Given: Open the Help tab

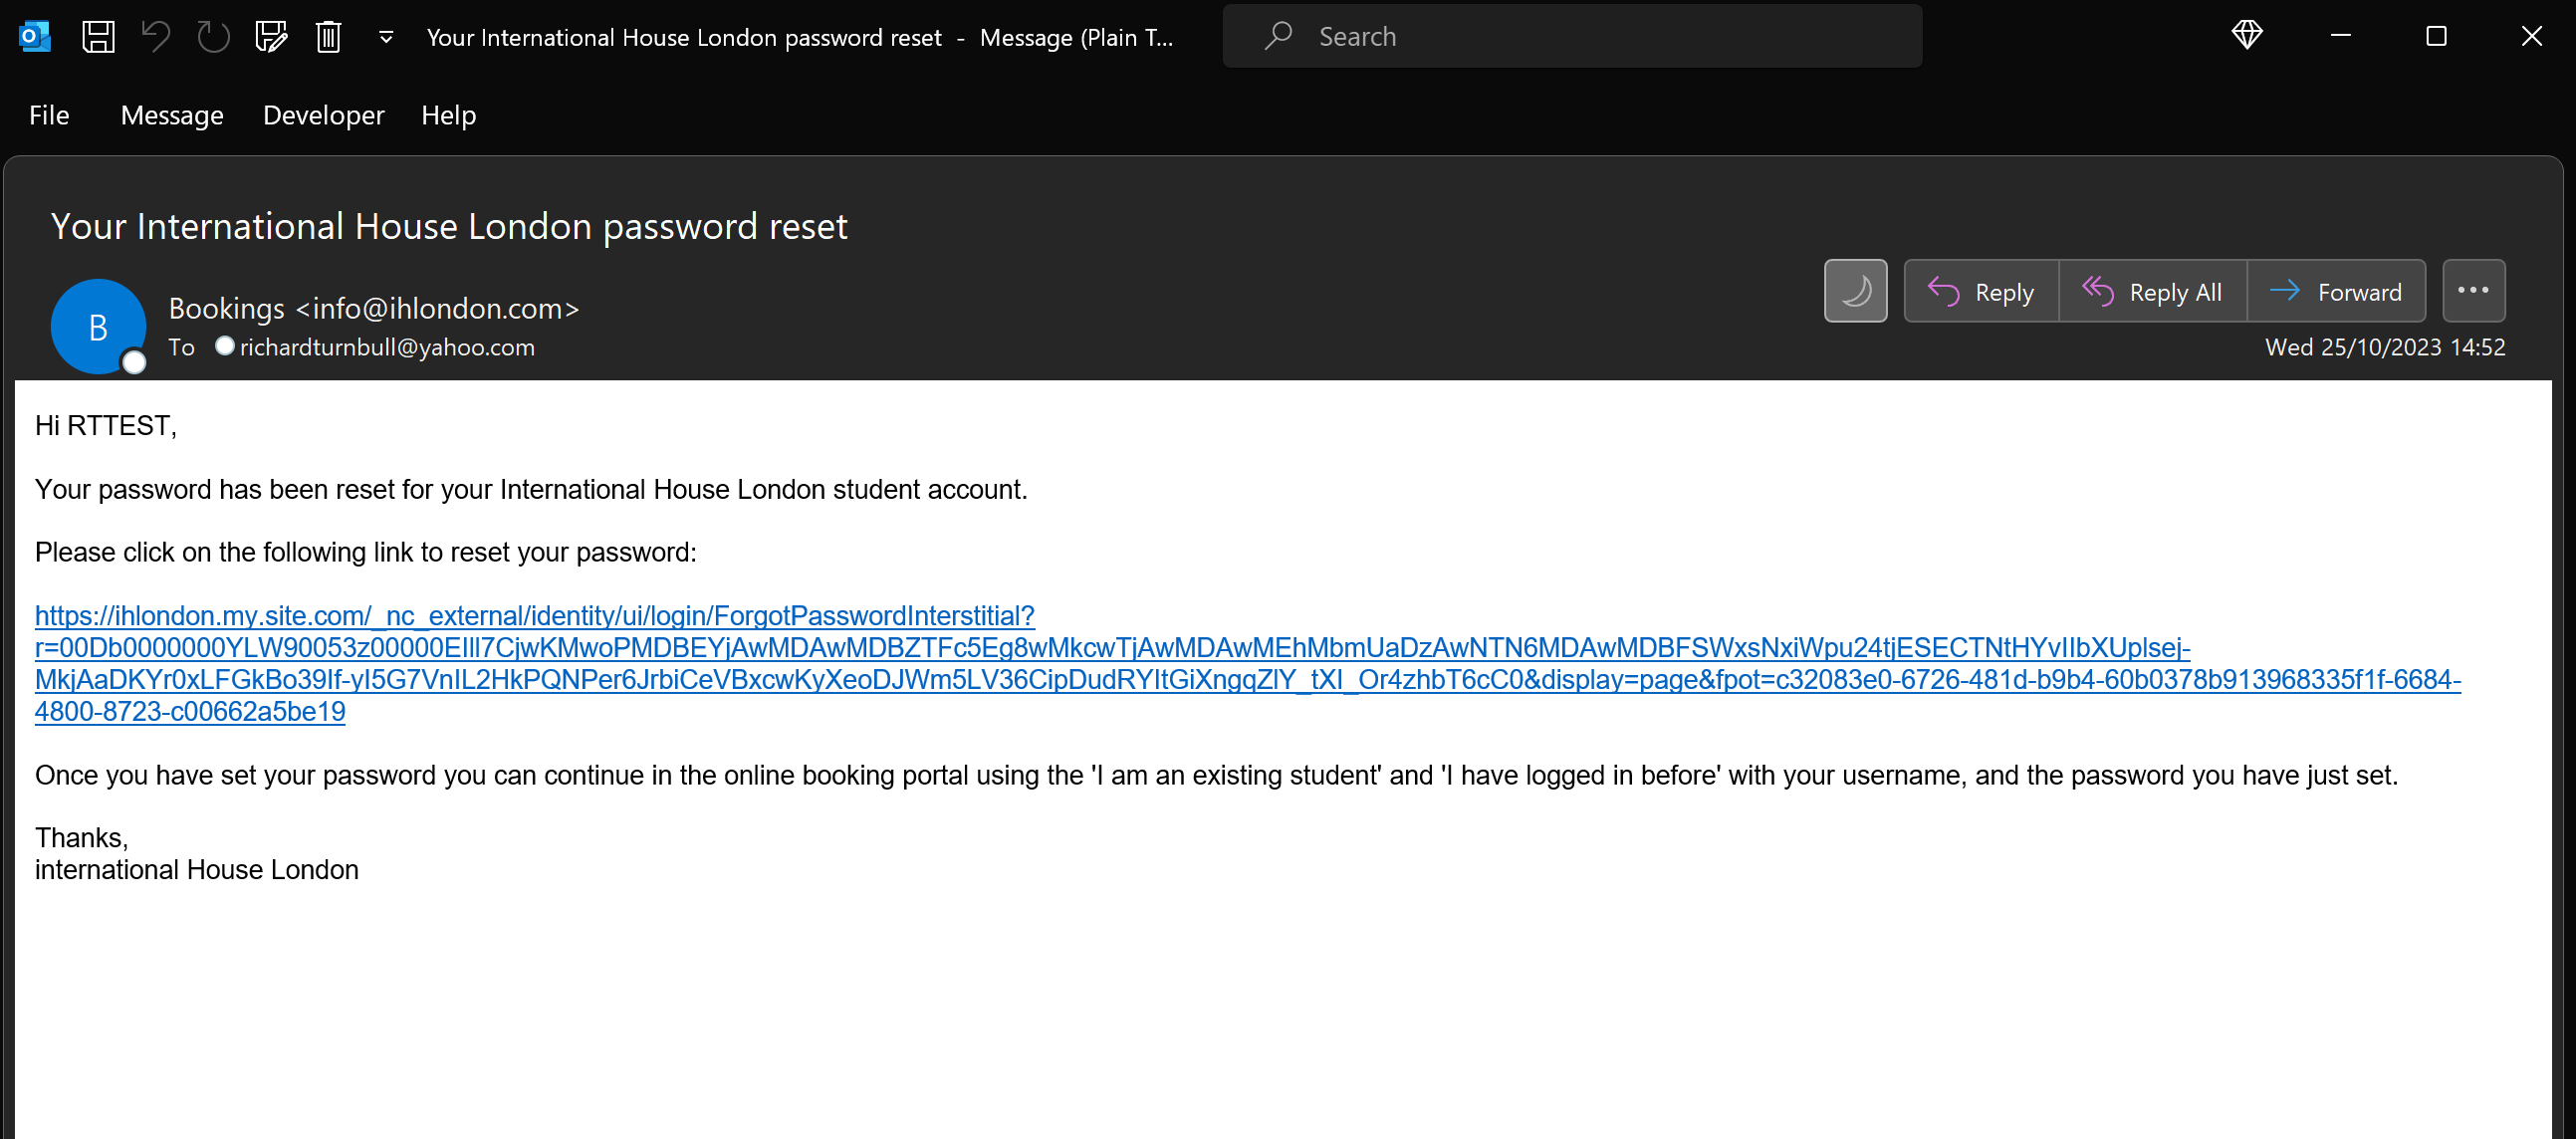Looking at the screenshot, I should 448,115.
